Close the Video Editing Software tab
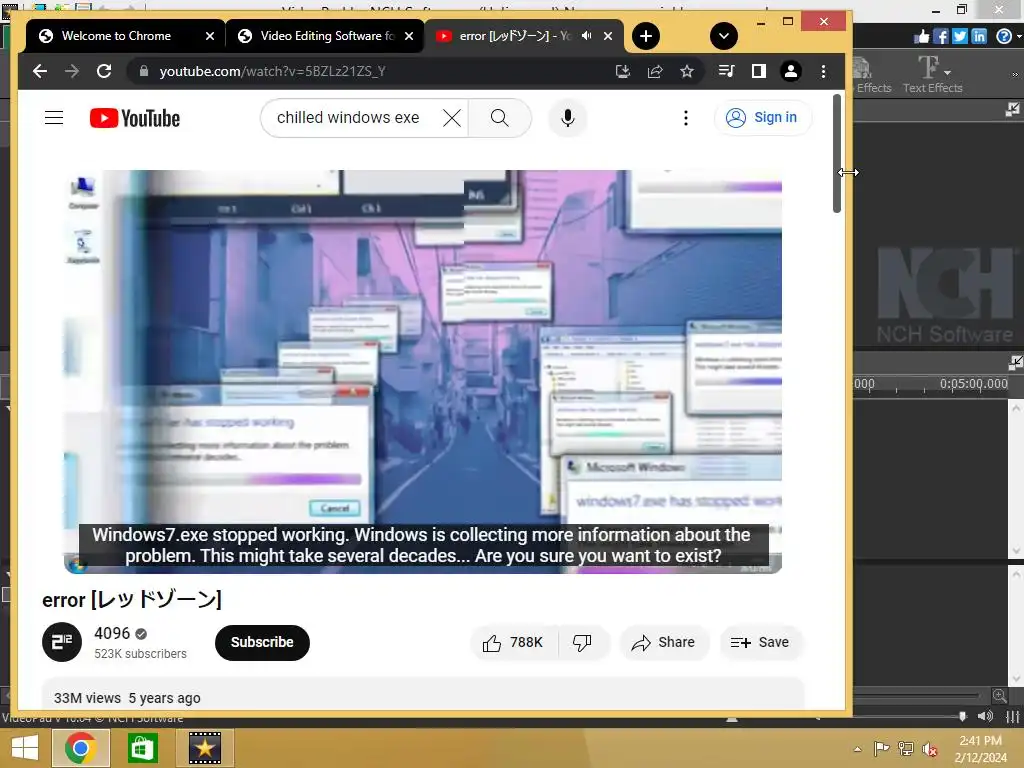 pos(409,36)
